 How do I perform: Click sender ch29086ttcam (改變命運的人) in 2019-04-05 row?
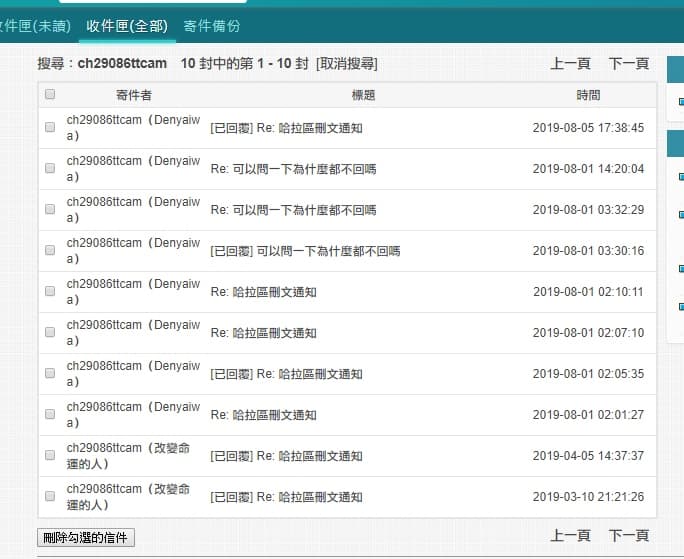tap(128, 456)
